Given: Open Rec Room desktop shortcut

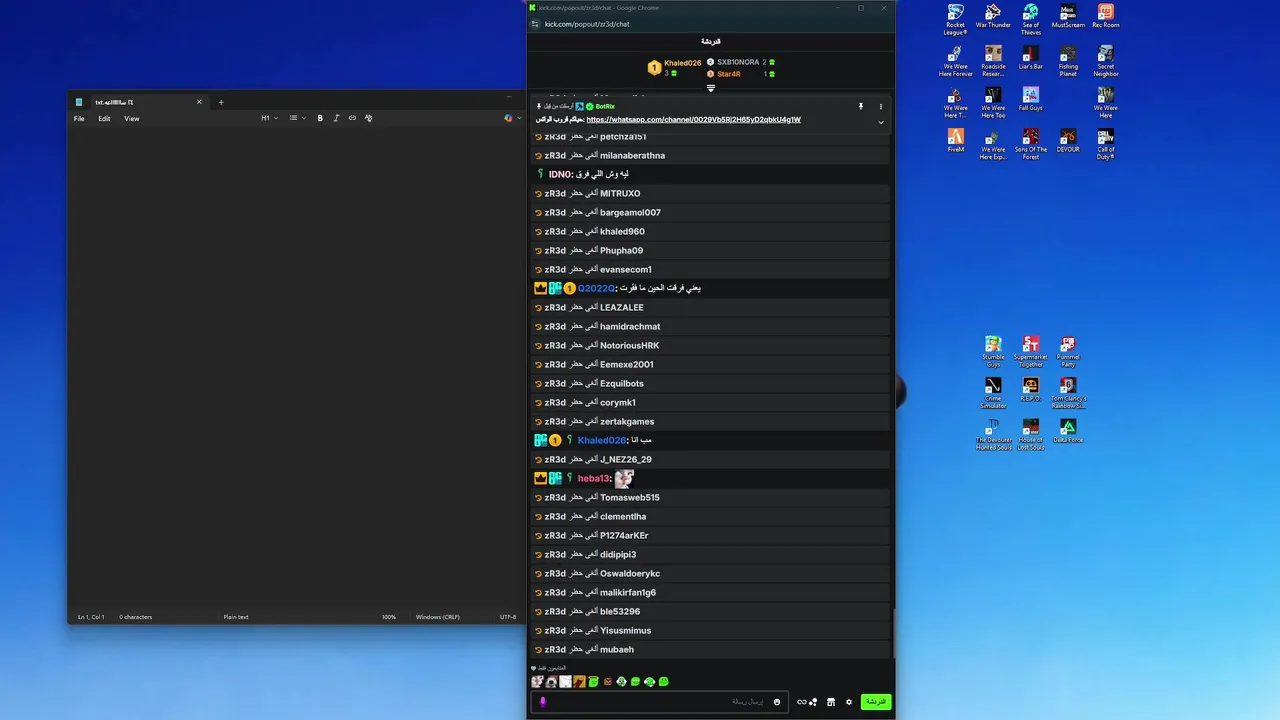Looking at the screenshot, I should point(1106,16).
